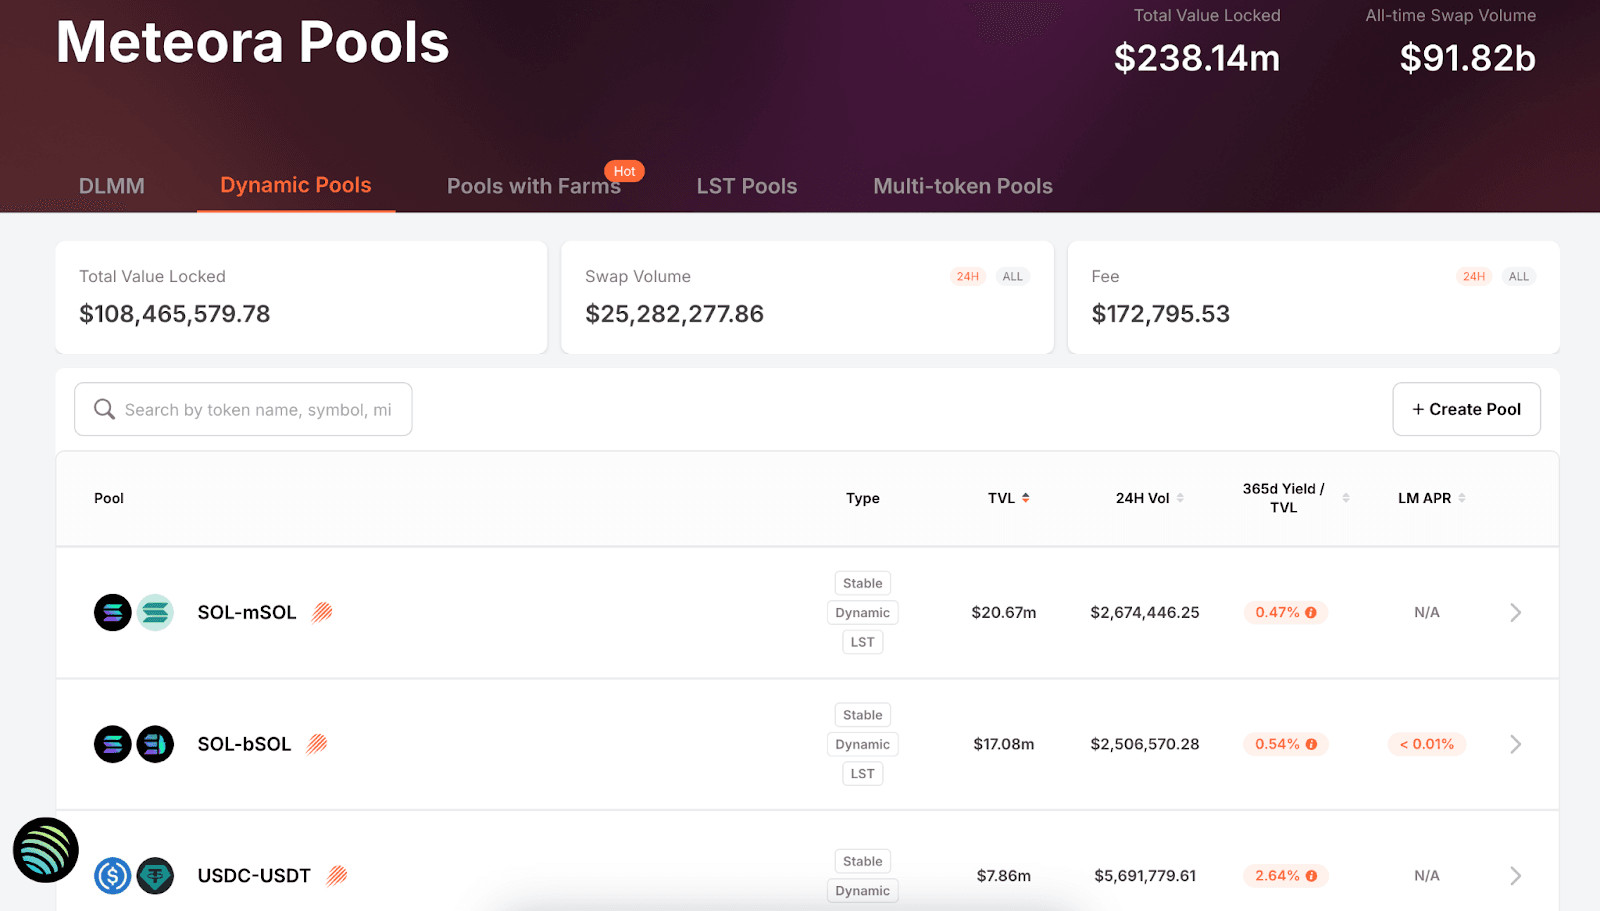Click the $7.86m TVL value
This screenshot has width=1600, height=911.
(x=1004, y=876)
